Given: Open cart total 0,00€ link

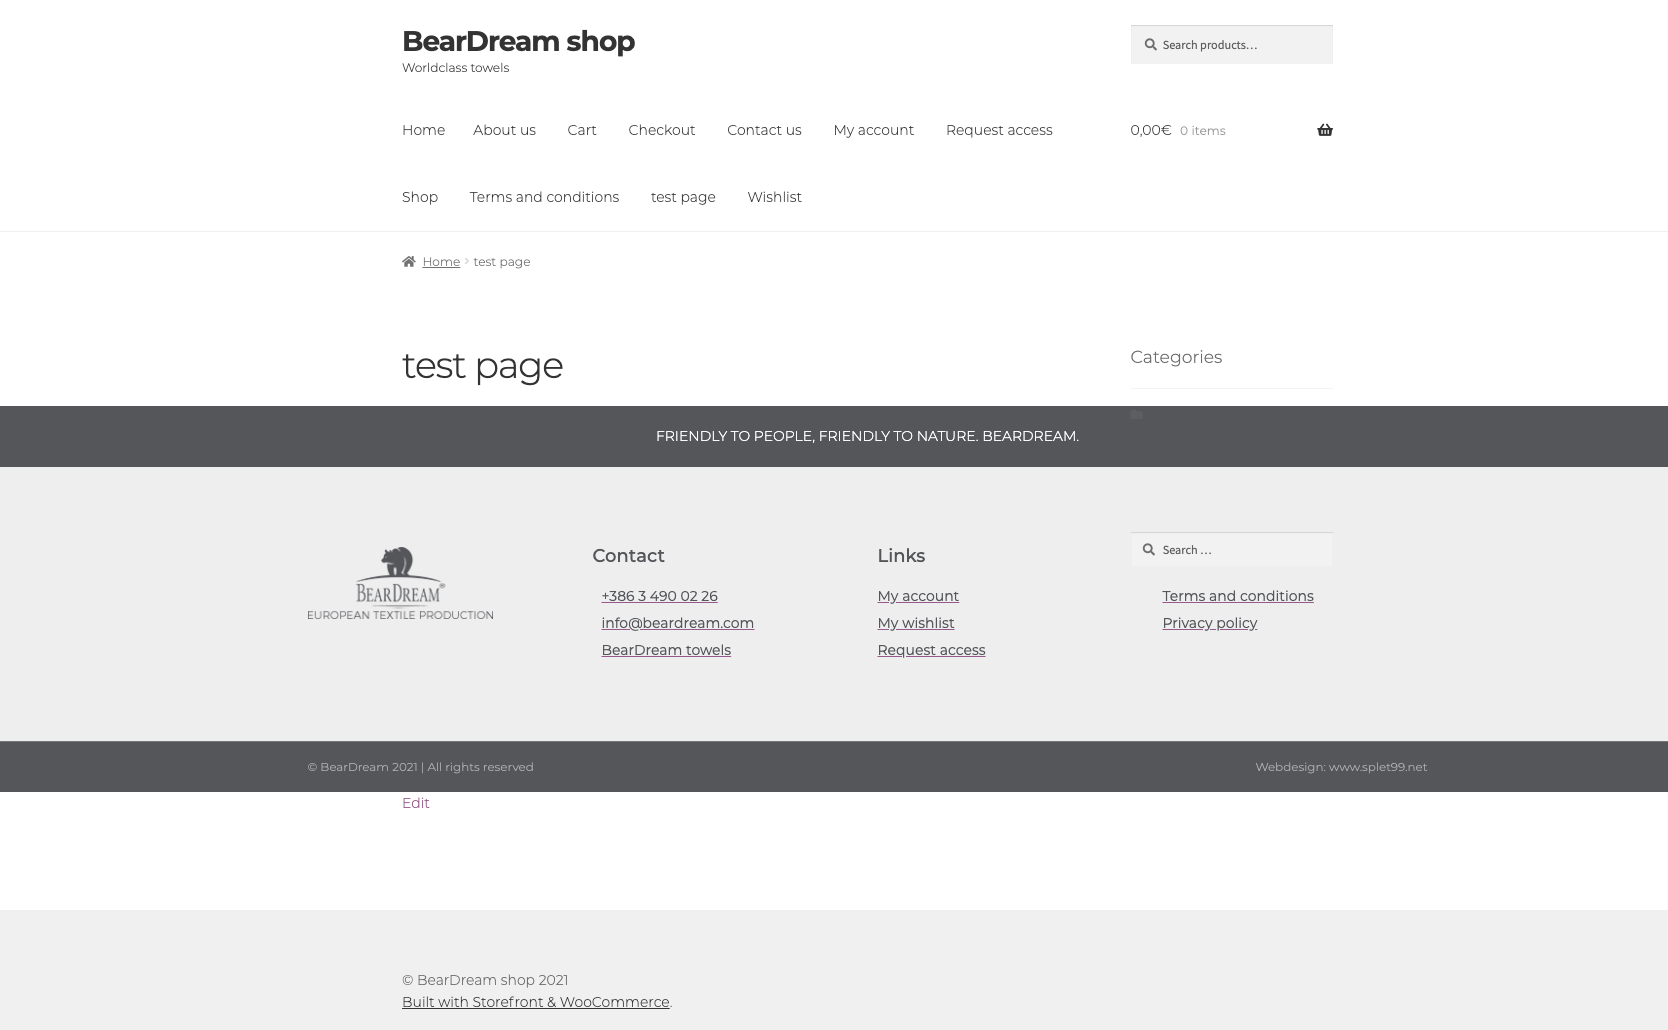Looking at the screenshot, I should point(1150,130).
